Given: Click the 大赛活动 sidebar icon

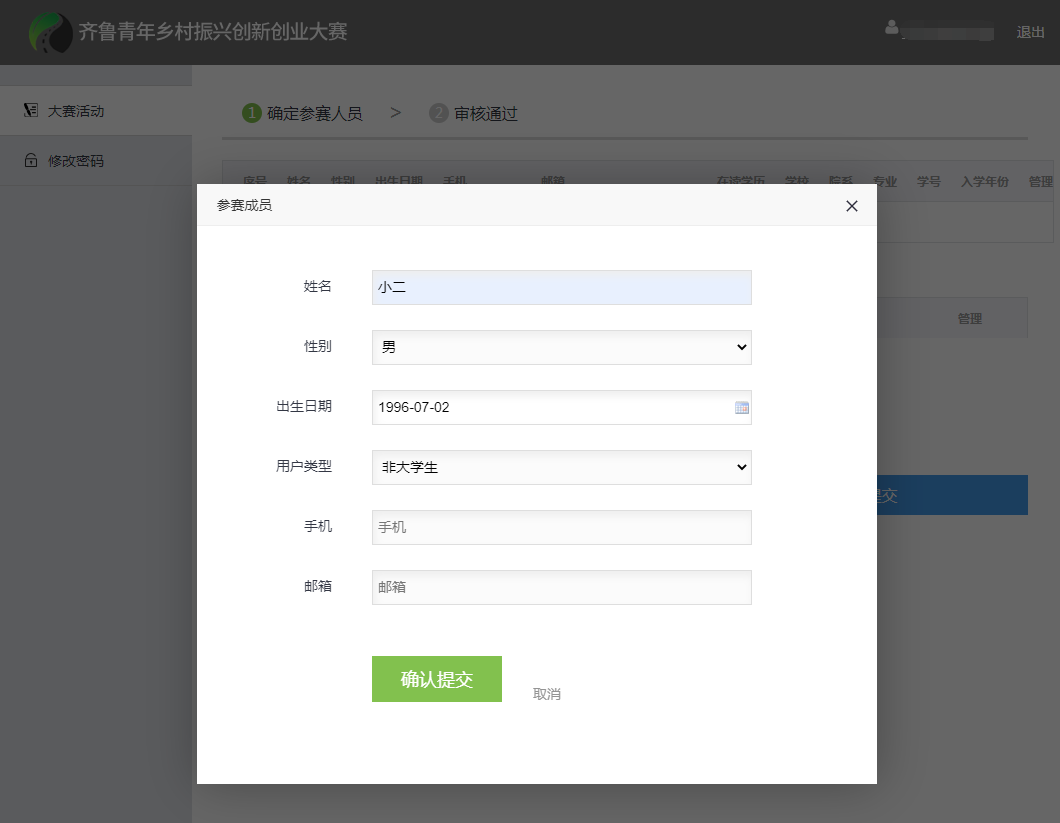Looking at the screenshot, I should [x=31, y=111].
